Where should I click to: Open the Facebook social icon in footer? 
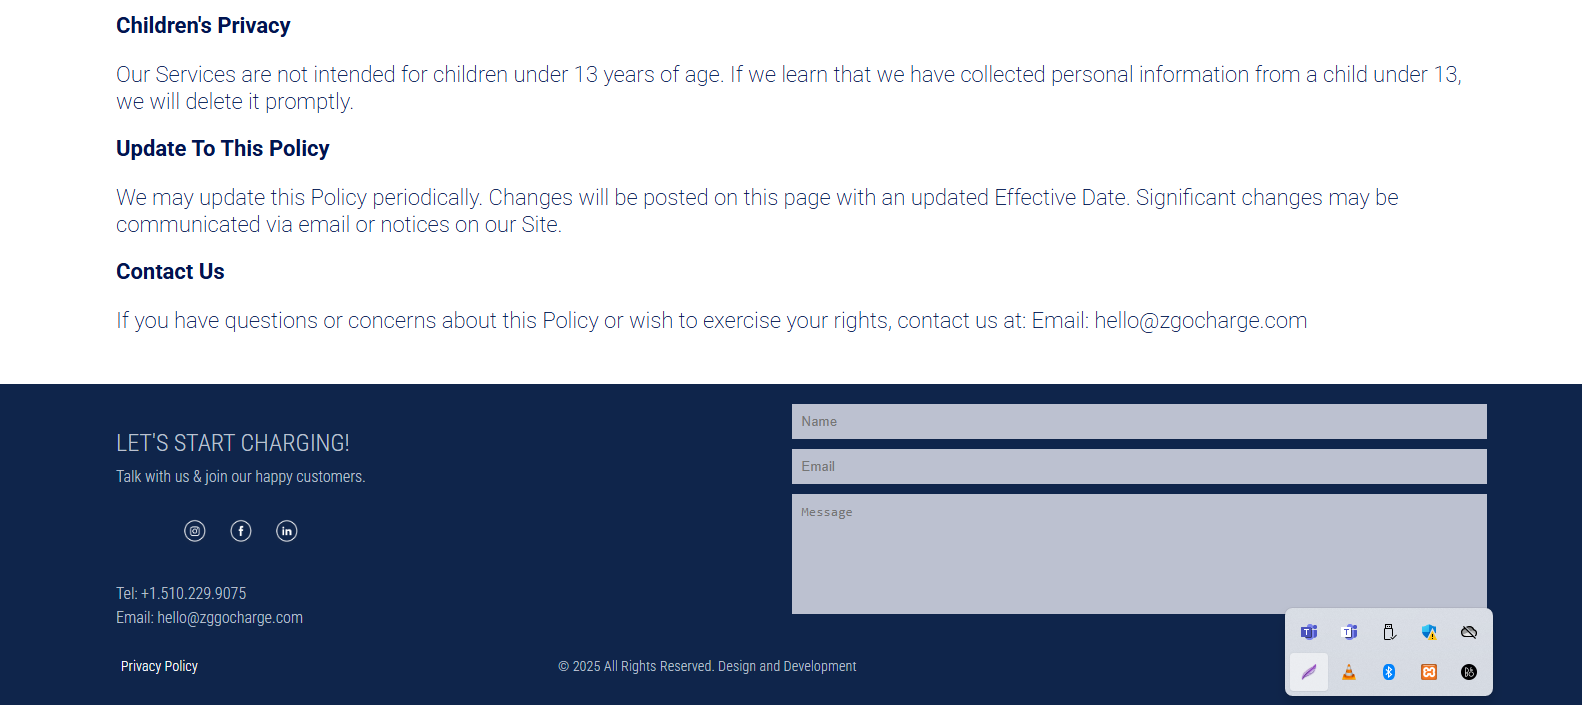[x=241, y=531]
